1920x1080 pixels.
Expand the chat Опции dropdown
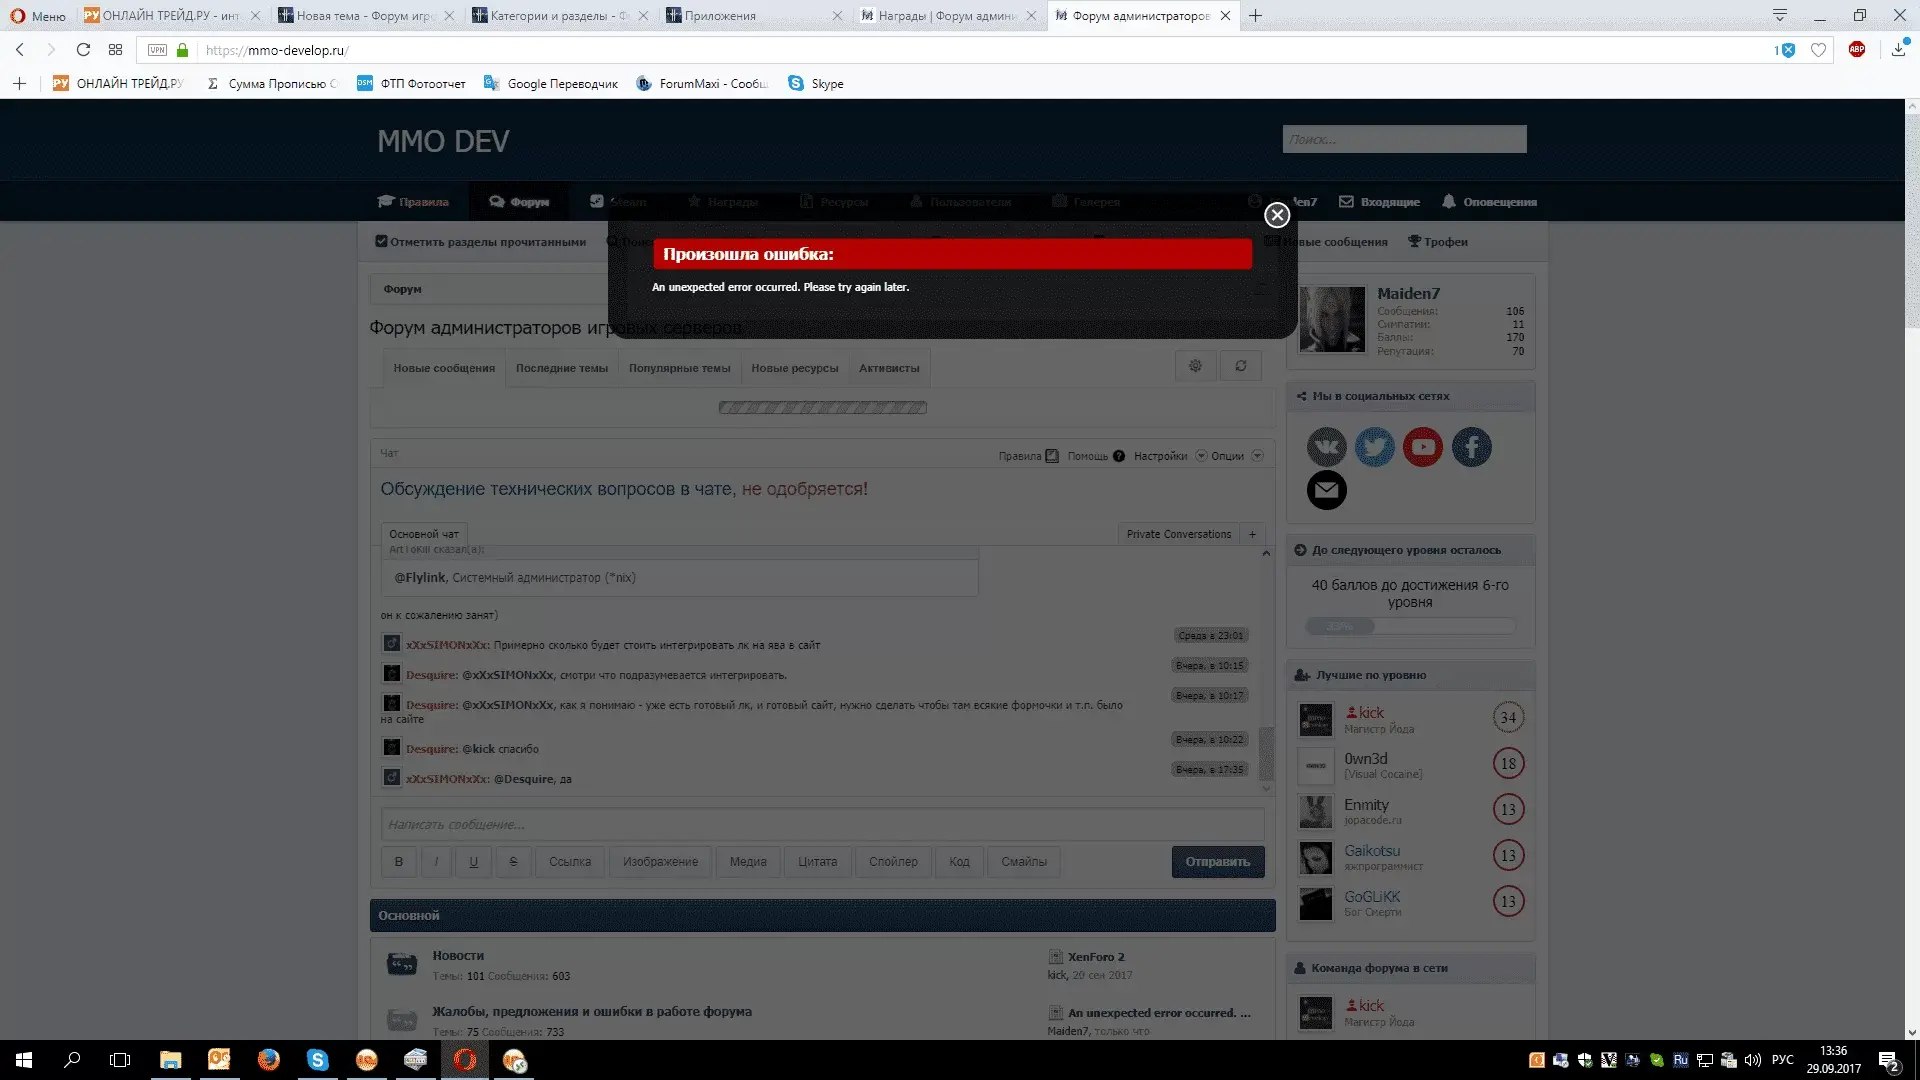click(1258, 456)
